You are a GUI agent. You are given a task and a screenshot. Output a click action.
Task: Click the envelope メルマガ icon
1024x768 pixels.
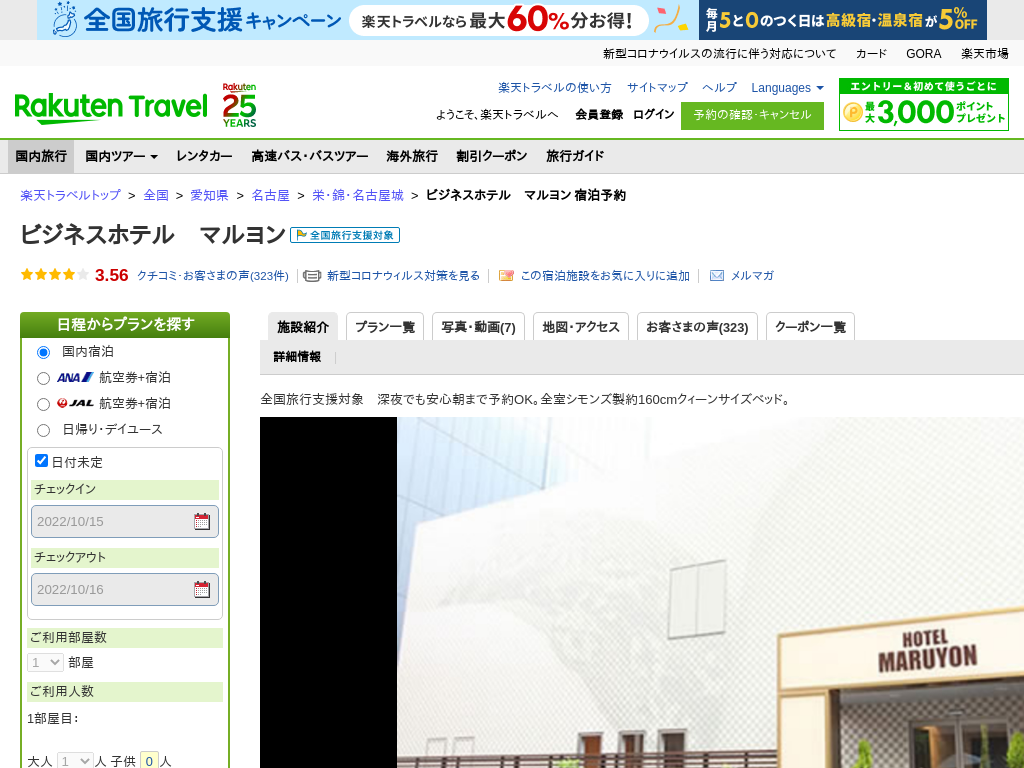tap(717, 276)
